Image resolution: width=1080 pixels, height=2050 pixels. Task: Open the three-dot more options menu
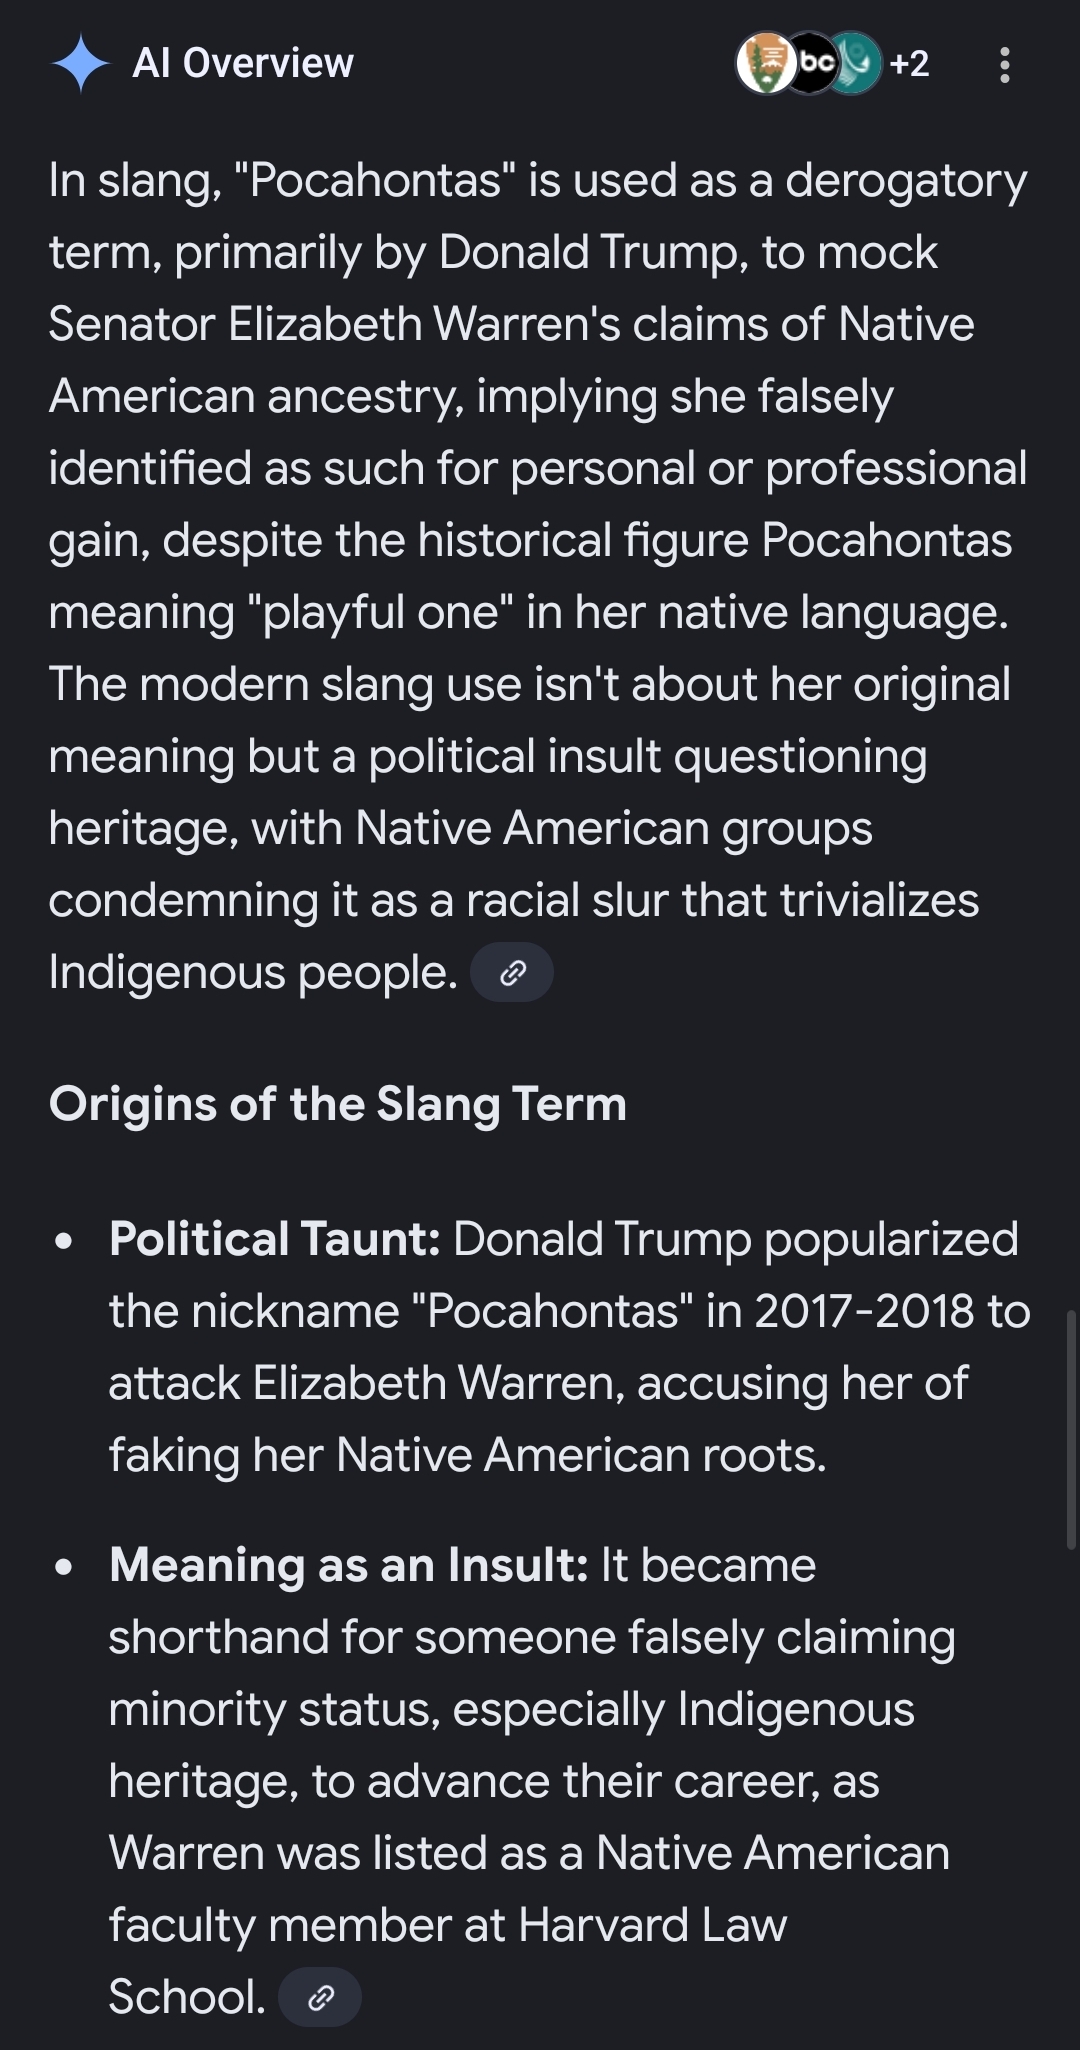1004,66
